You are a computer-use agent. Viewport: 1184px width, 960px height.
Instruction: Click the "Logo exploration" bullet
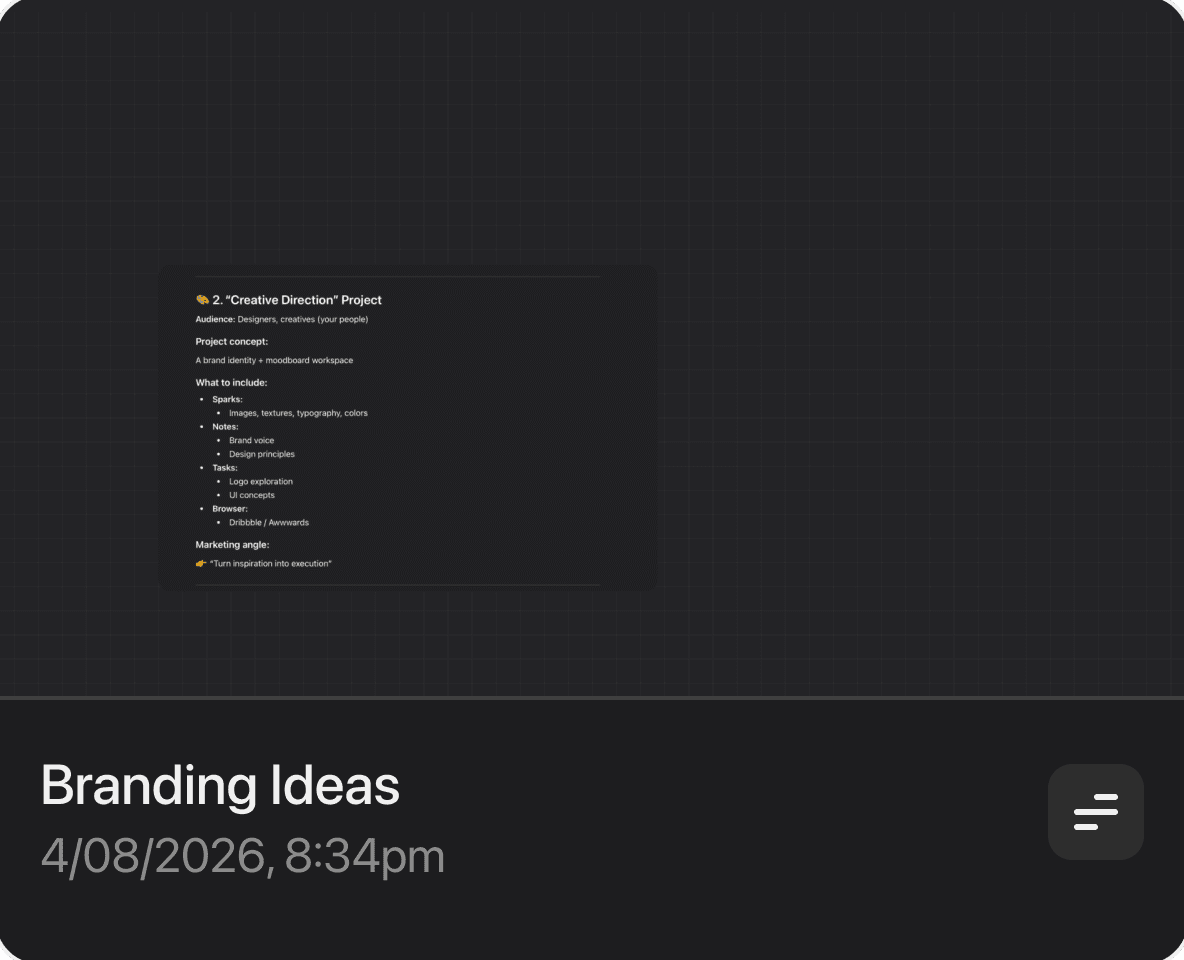261,481
